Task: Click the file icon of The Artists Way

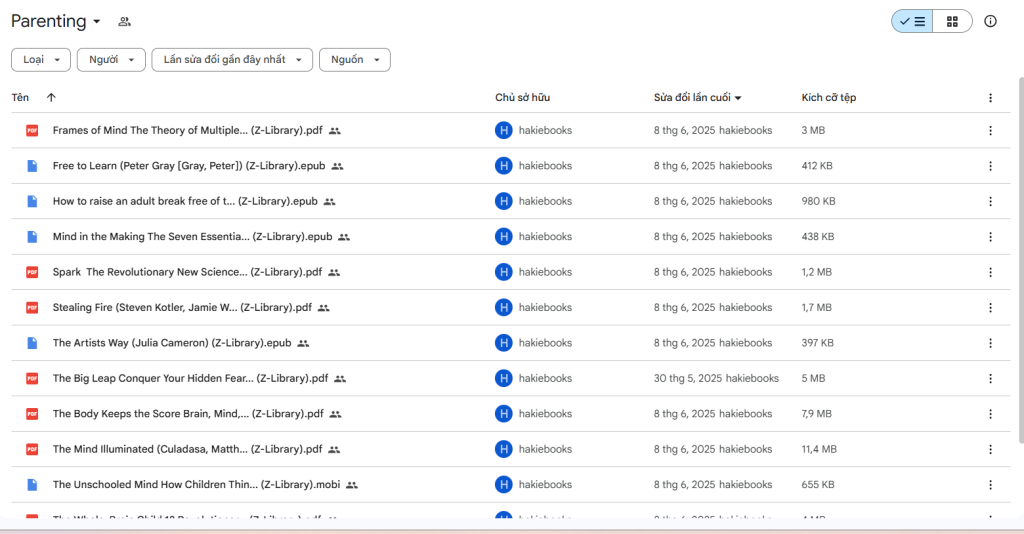Action: pos(32,343)
